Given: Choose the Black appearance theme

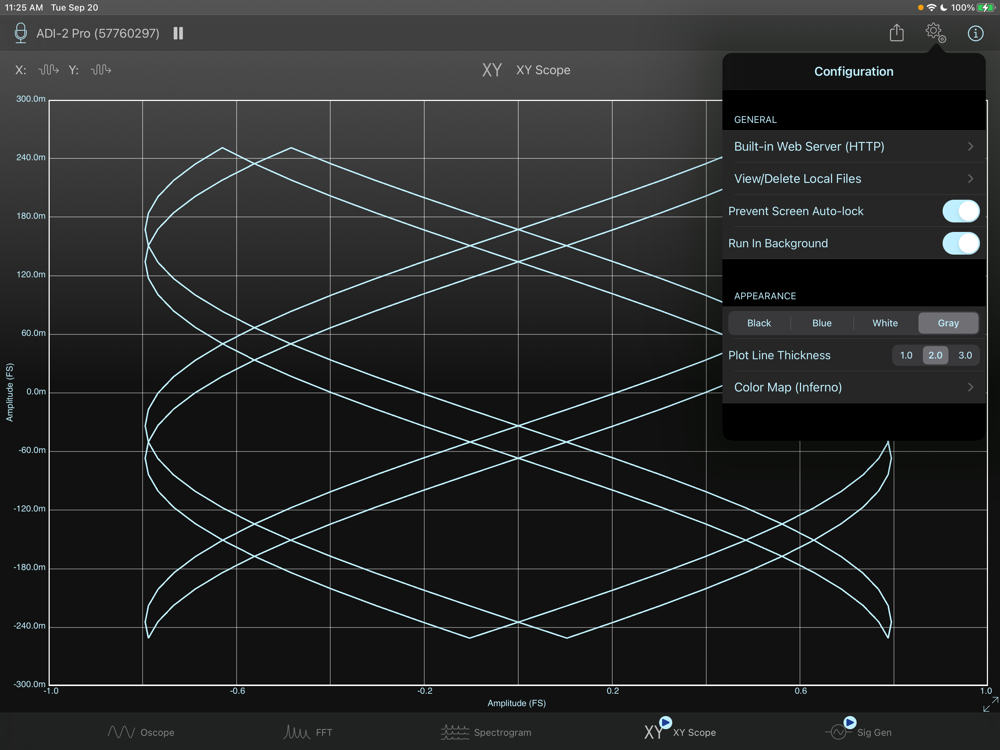Looking at the screenshot, I should tap(759, 323).
